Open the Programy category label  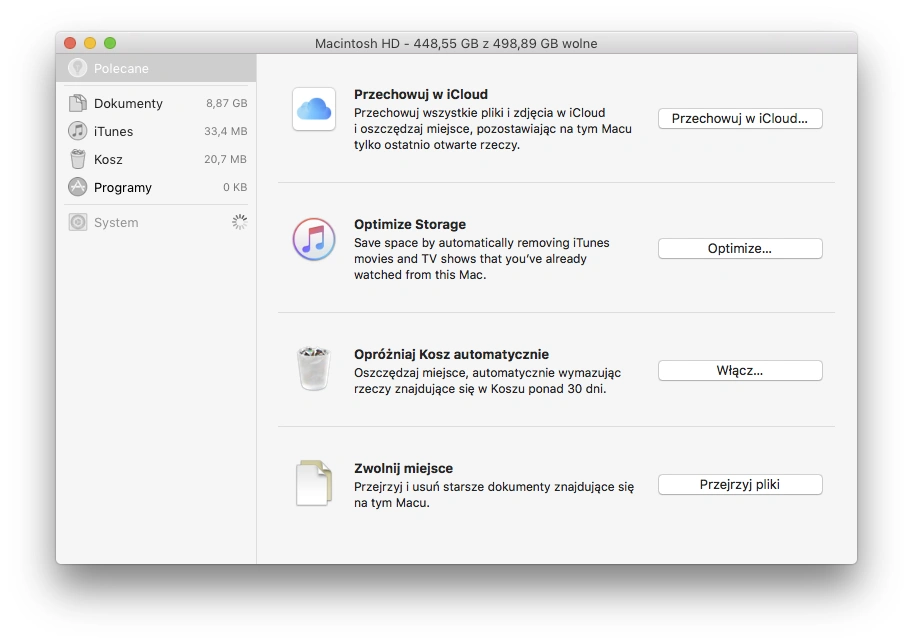(123, 187)
